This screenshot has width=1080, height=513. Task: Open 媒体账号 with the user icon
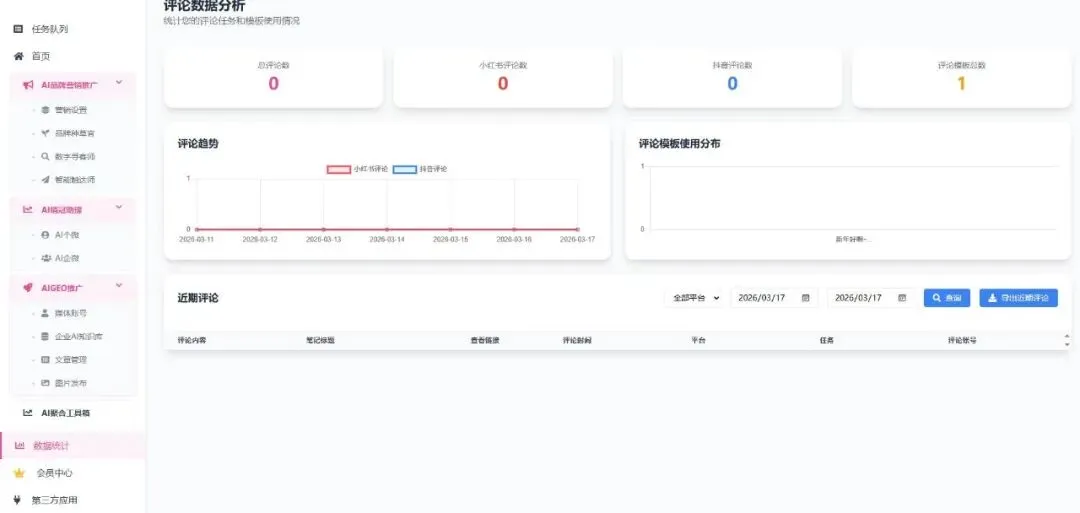pos(45,313)
